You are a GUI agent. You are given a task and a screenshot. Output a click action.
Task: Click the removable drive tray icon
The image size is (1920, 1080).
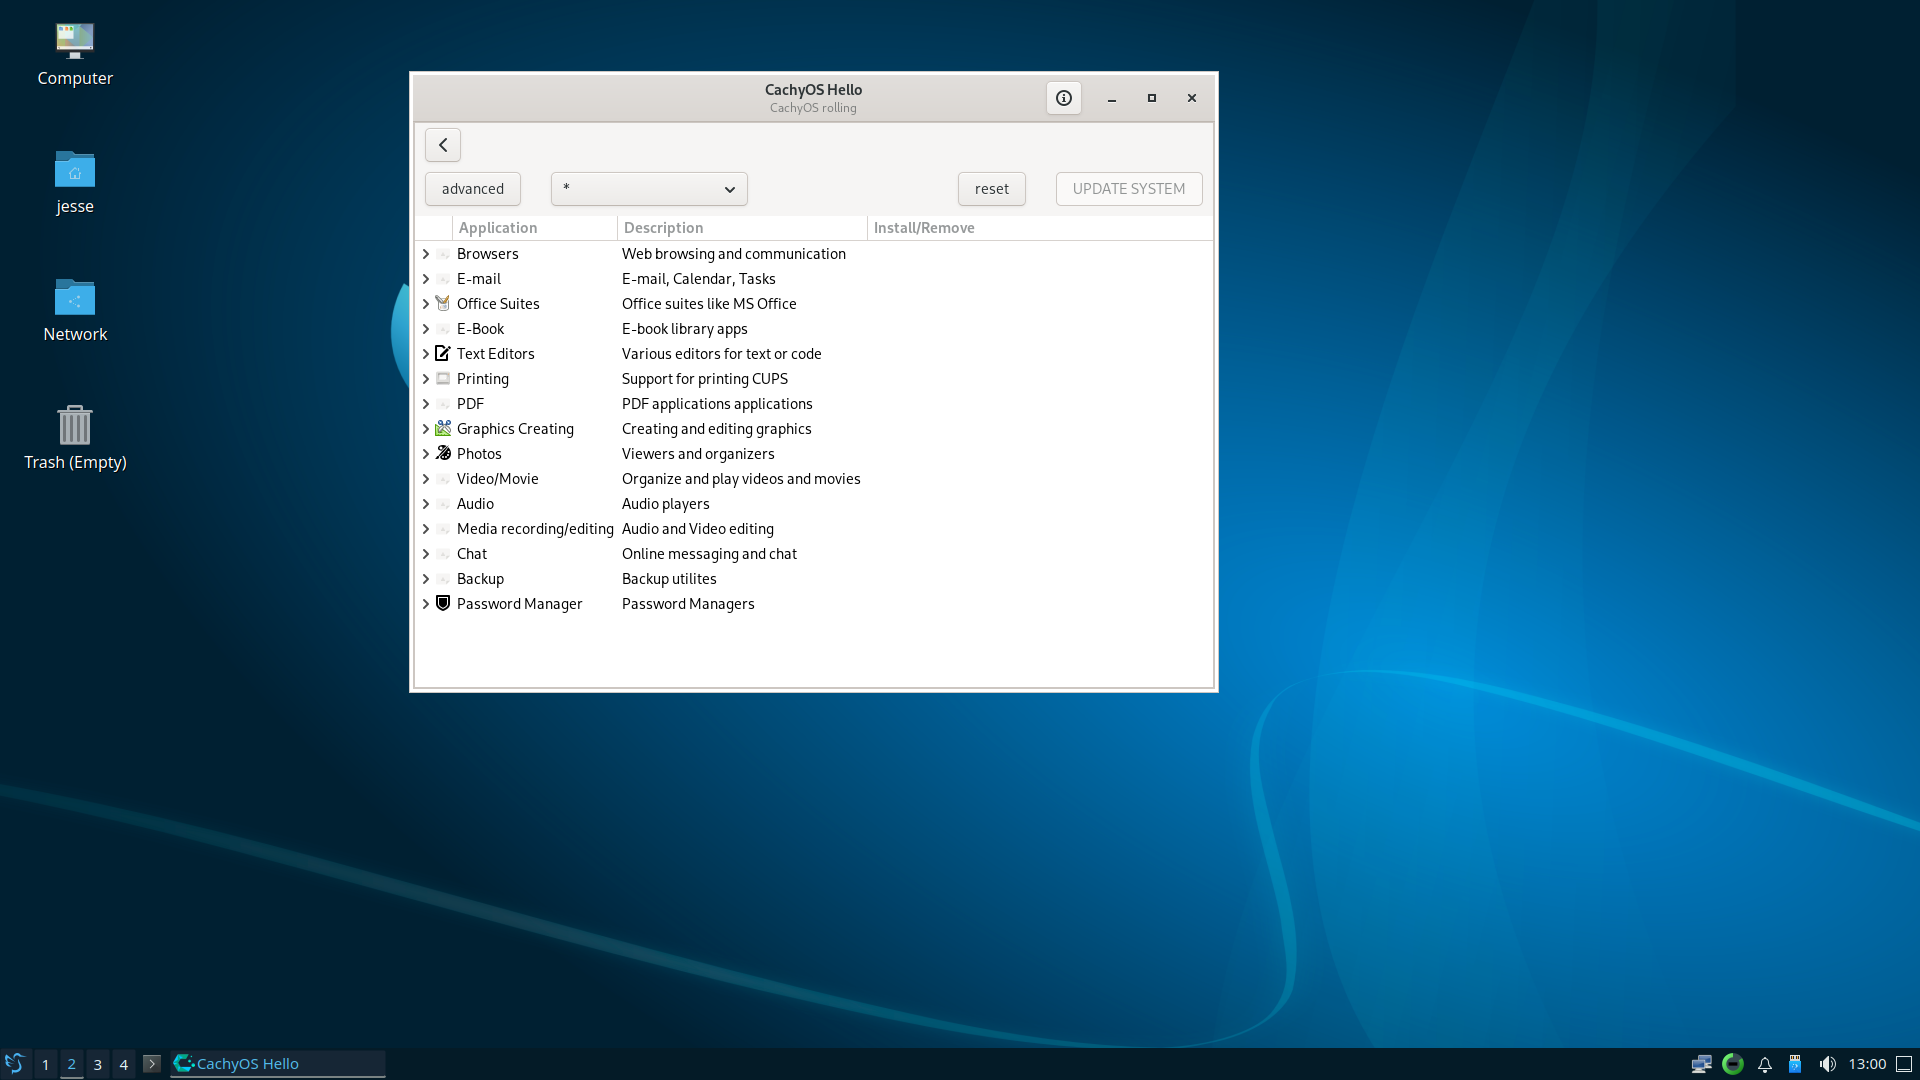pos(1795,1064)
